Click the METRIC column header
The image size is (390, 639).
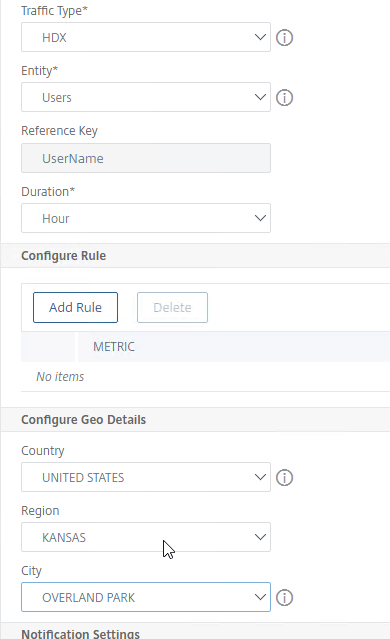(114, 346)
